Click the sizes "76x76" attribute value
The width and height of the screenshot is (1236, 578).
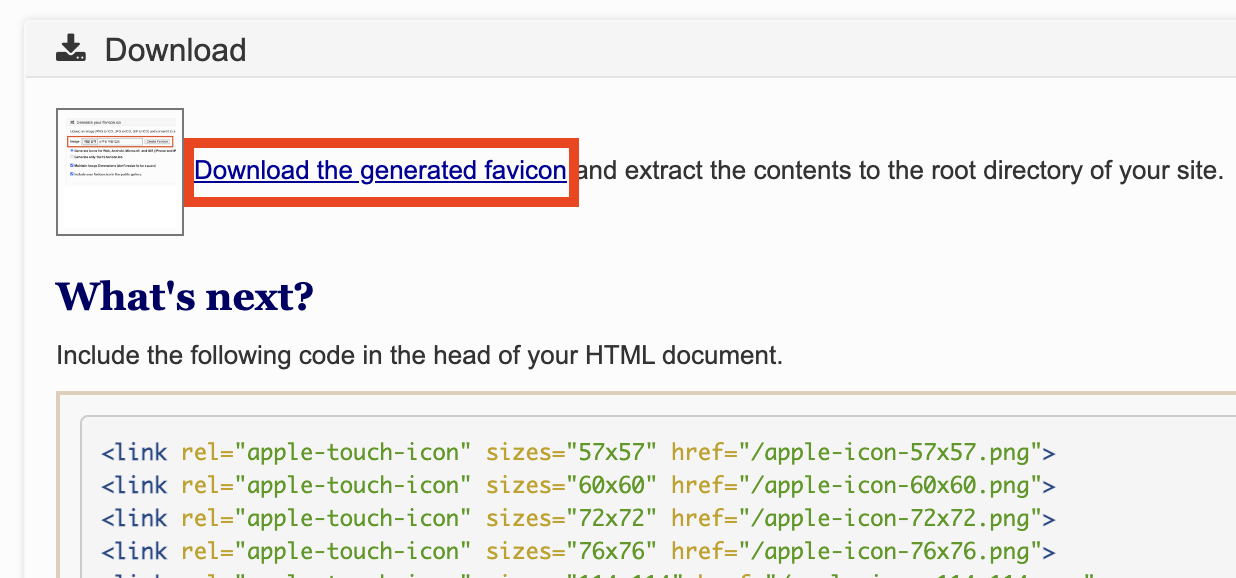(612, 551)
